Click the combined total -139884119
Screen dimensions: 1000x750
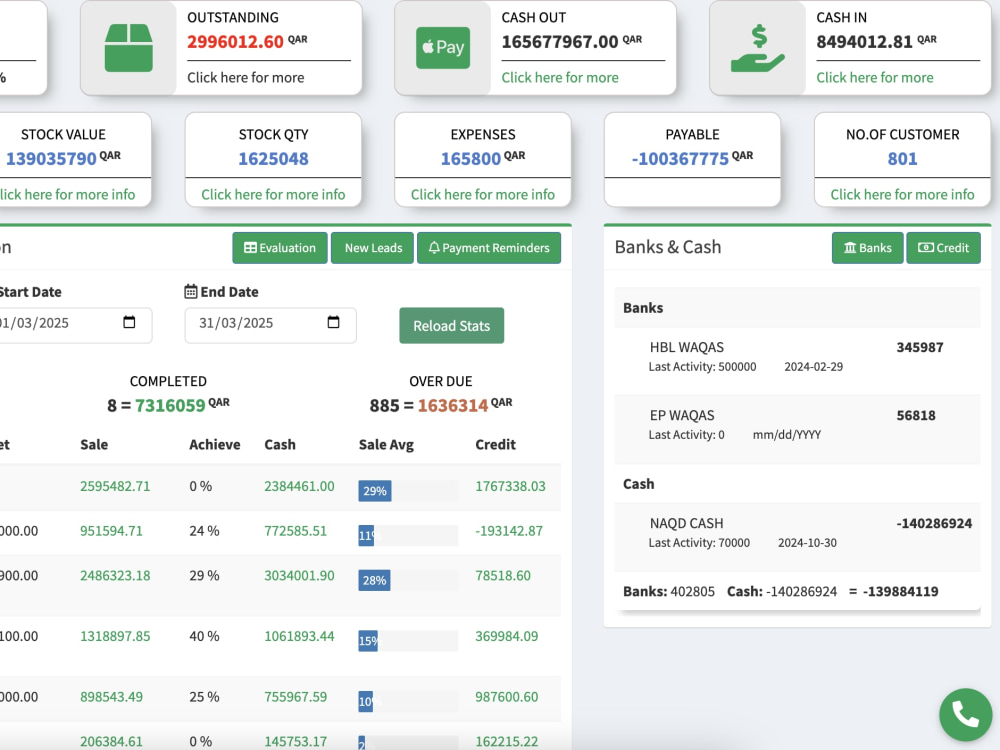pos(901,592)
